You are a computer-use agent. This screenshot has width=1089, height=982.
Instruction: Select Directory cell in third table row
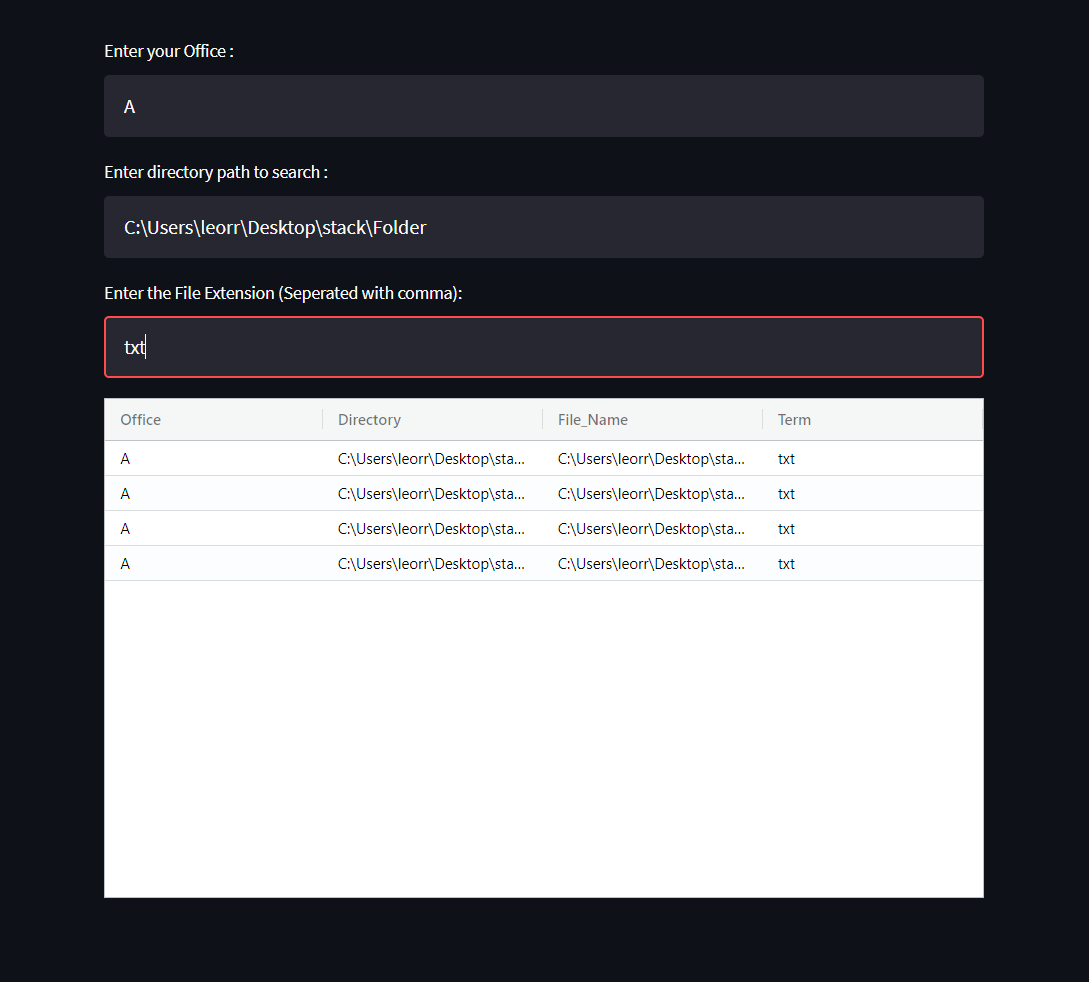pyautogui.click(x=433, y=529)
